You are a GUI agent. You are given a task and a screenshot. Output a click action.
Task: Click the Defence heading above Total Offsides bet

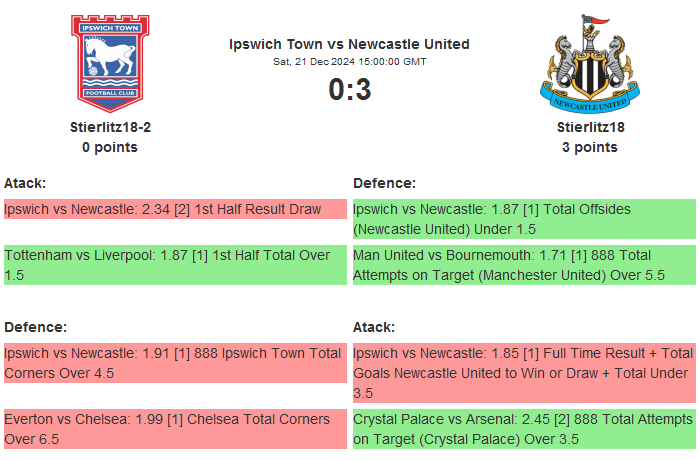coord(384,183)
